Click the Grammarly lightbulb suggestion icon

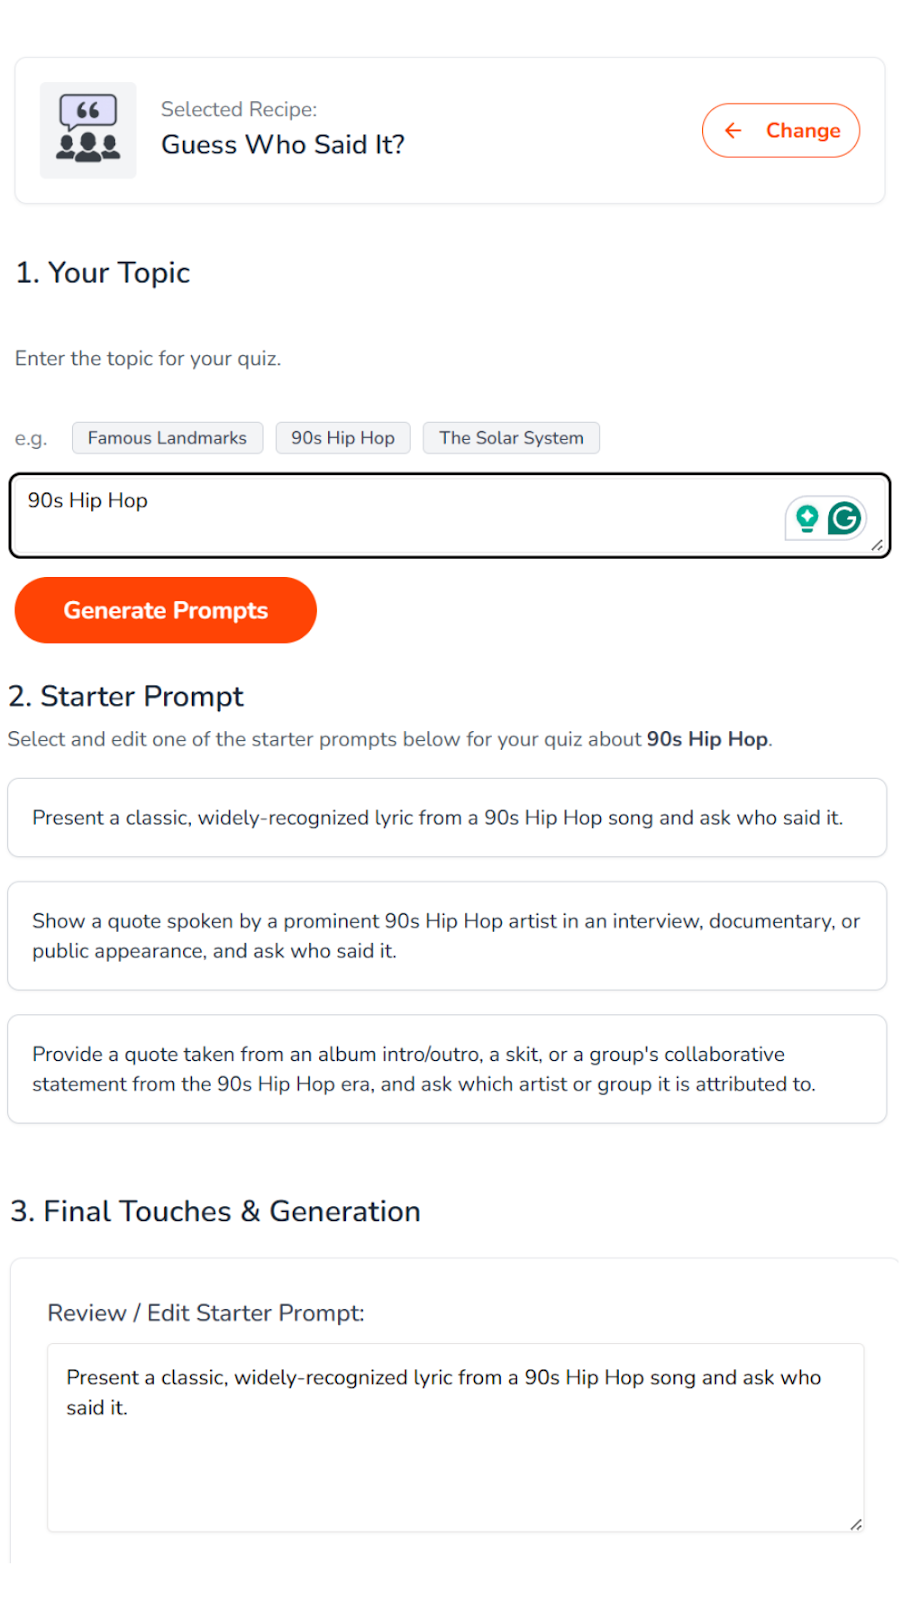tap(807, 518)
